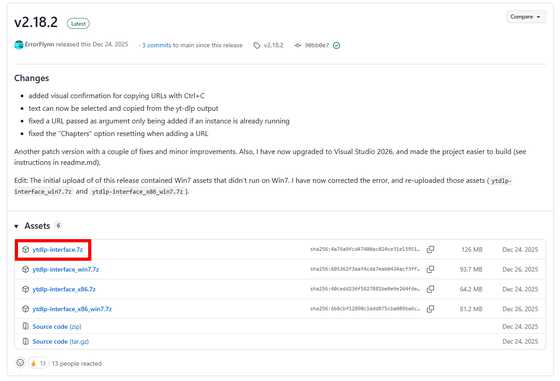Download Source code (zip)

(x=57, y=326)
